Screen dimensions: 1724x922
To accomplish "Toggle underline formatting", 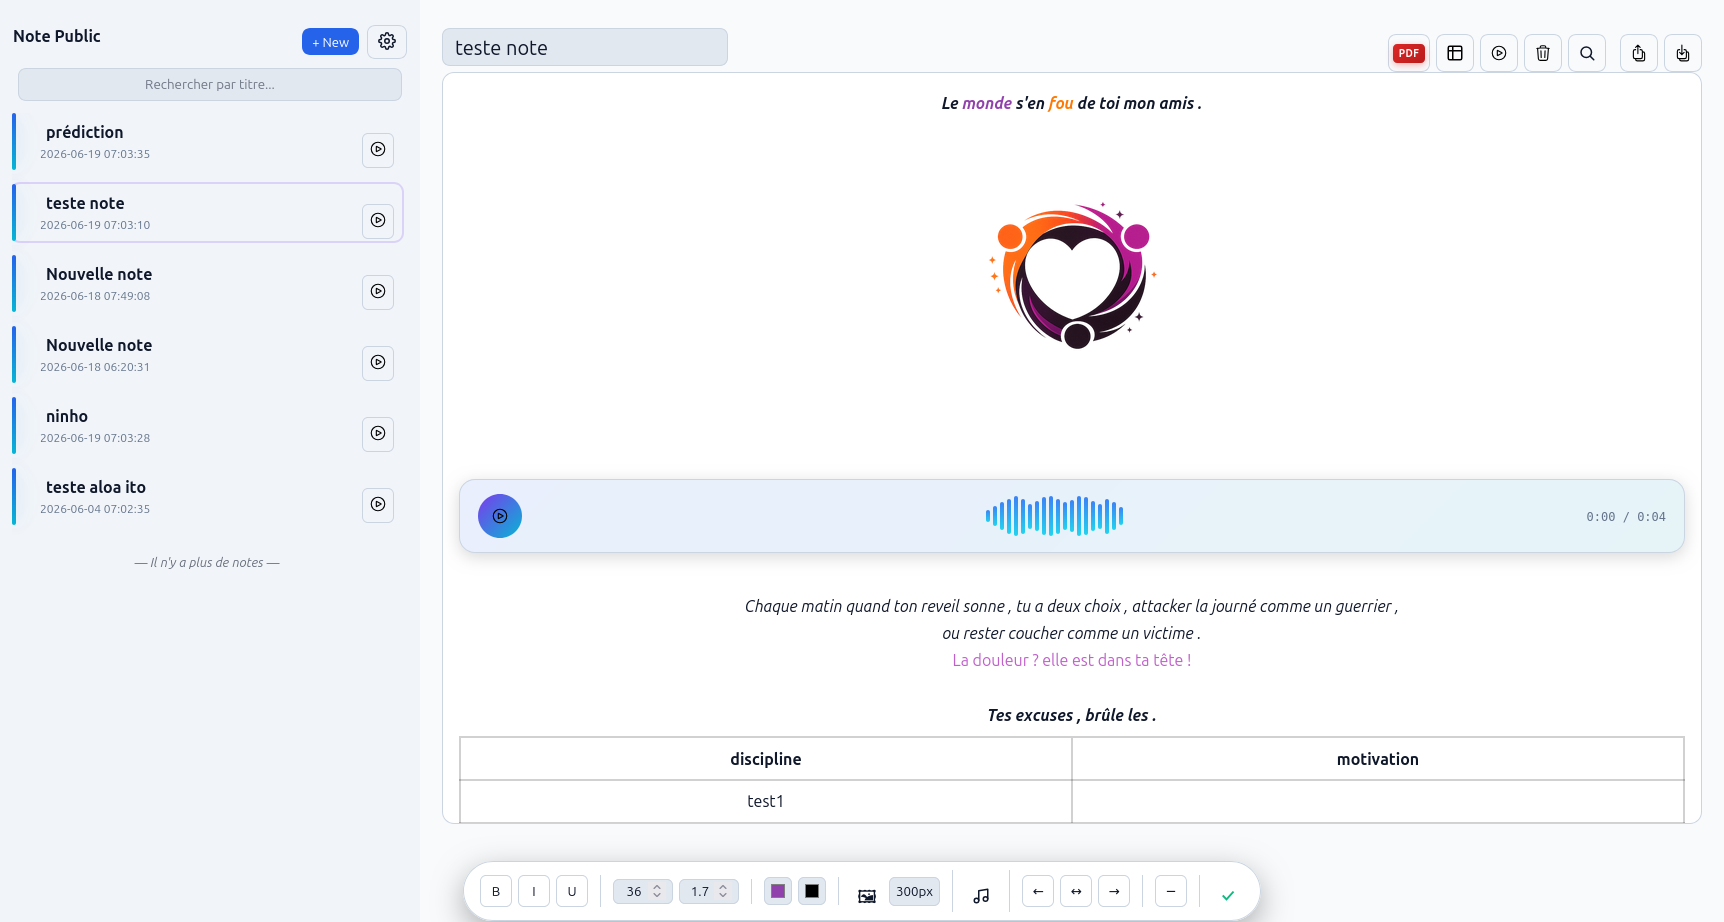I will [x=572, y=891].
